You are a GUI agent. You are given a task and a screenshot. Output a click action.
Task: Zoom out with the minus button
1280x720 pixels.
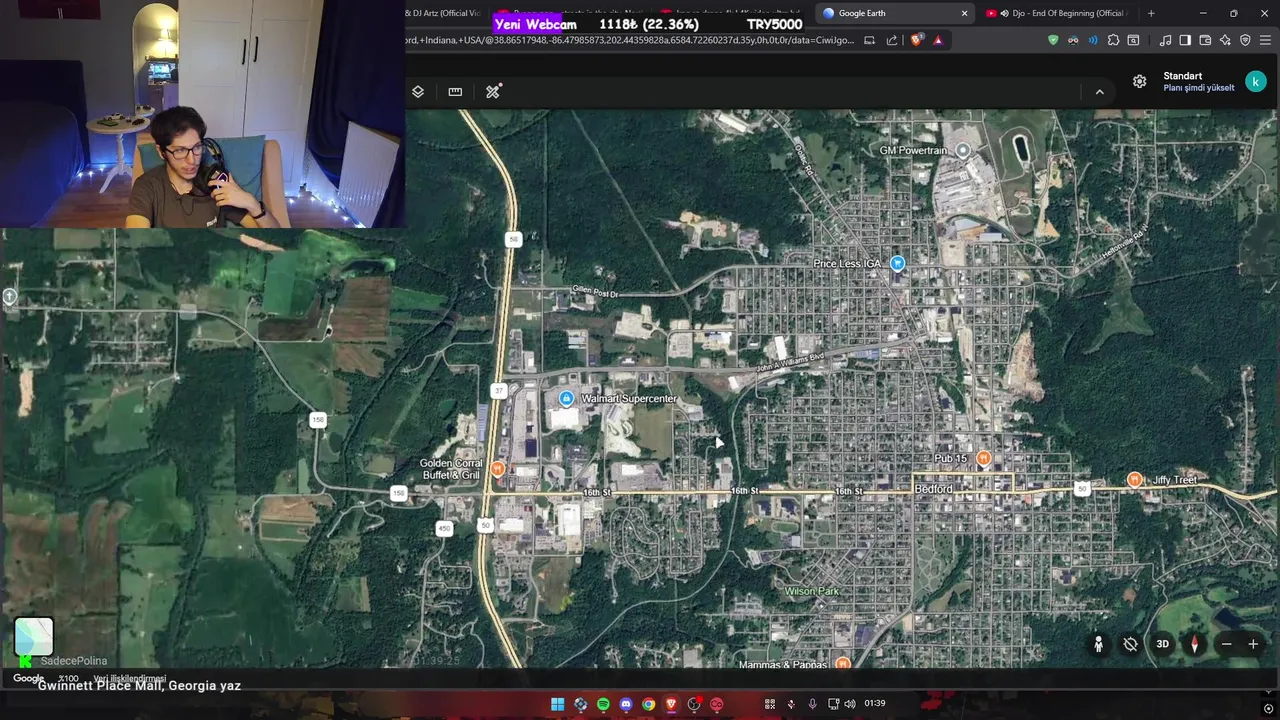[x=1226, y=644]
